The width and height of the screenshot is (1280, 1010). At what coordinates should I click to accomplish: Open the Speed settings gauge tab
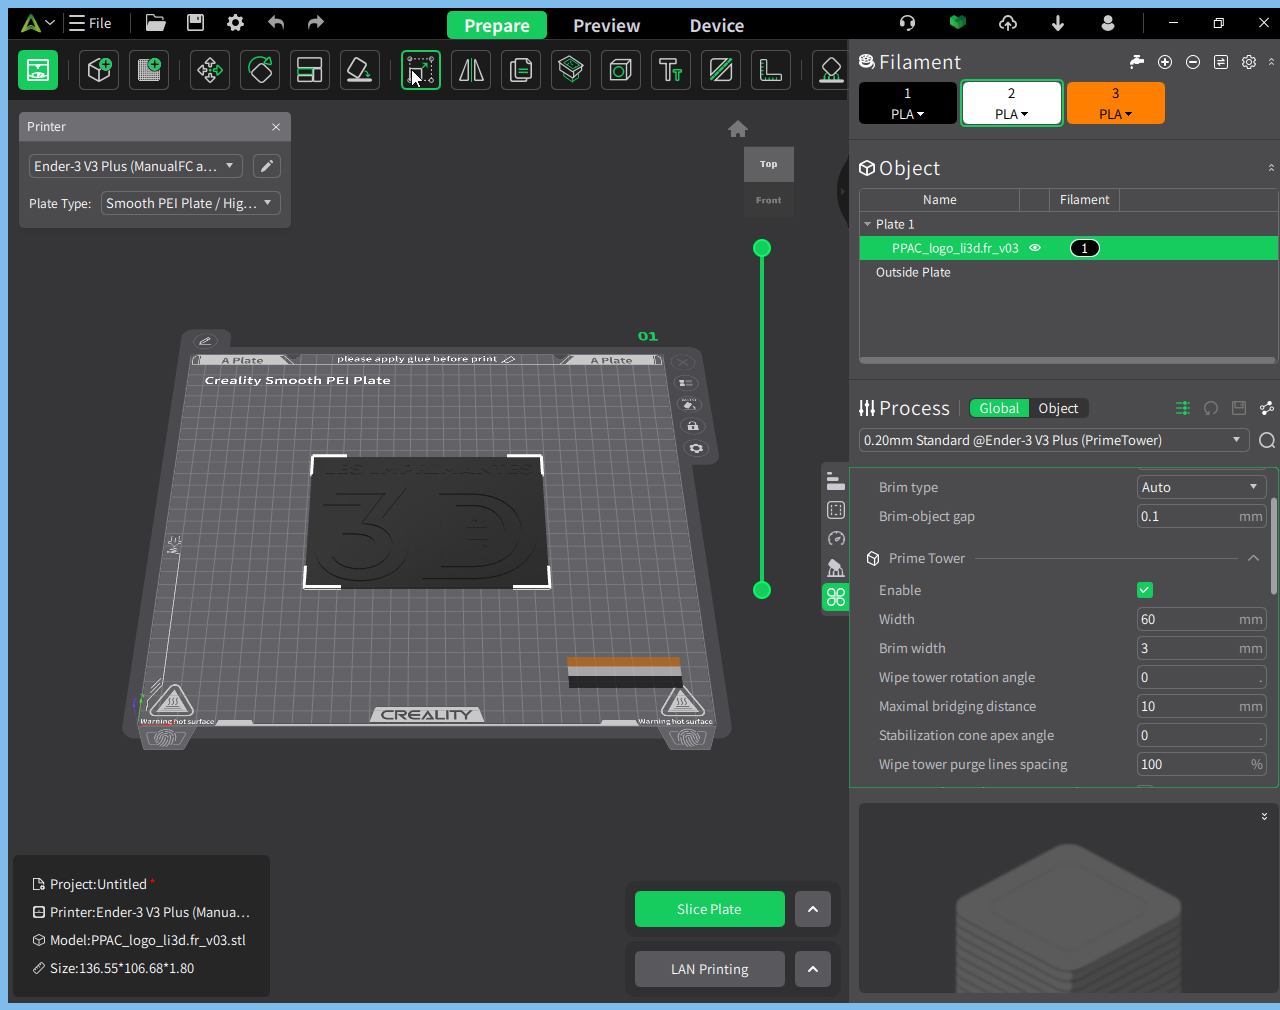pyautogui.click(x=836, y=539)
